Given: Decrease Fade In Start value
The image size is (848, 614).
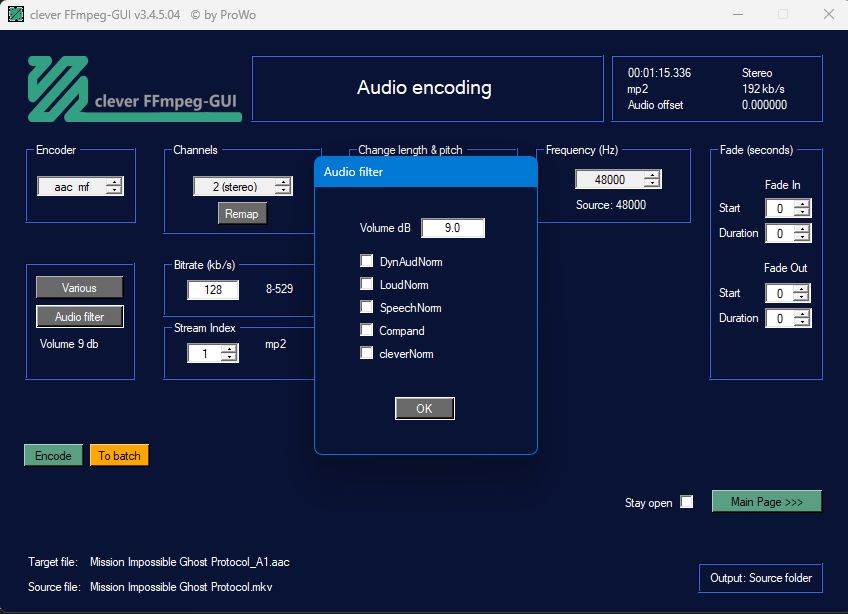Looking at the screenshot, I should click(x=802, y=212).
